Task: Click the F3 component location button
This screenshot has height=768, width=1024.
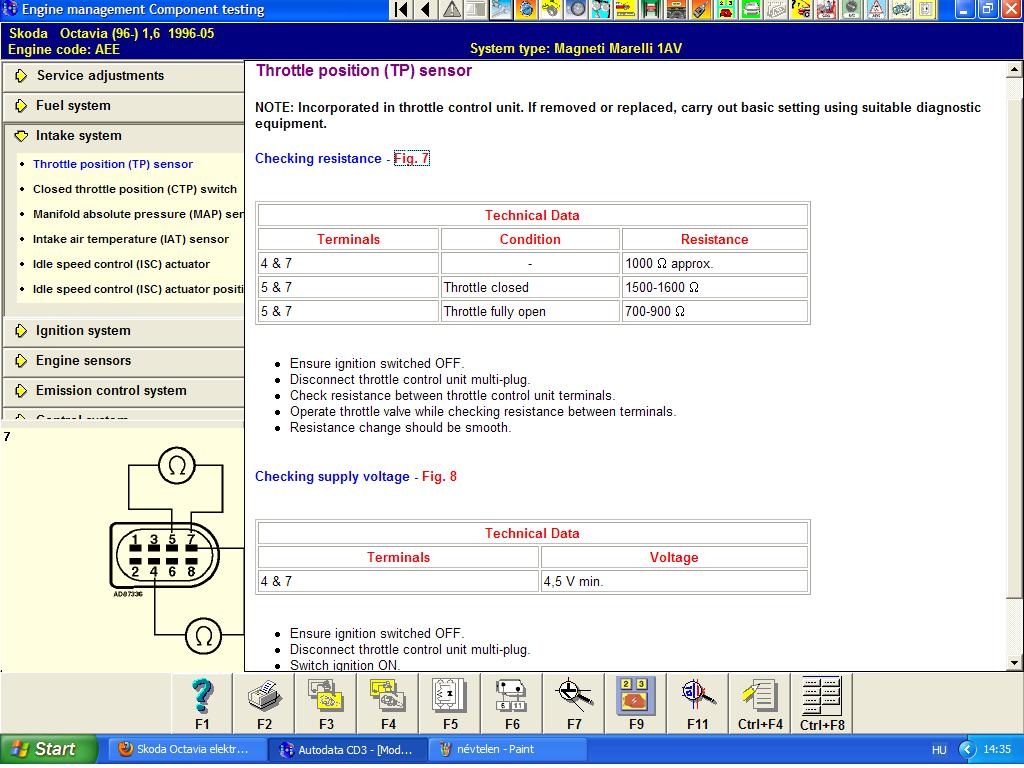Action: [326, 704]
